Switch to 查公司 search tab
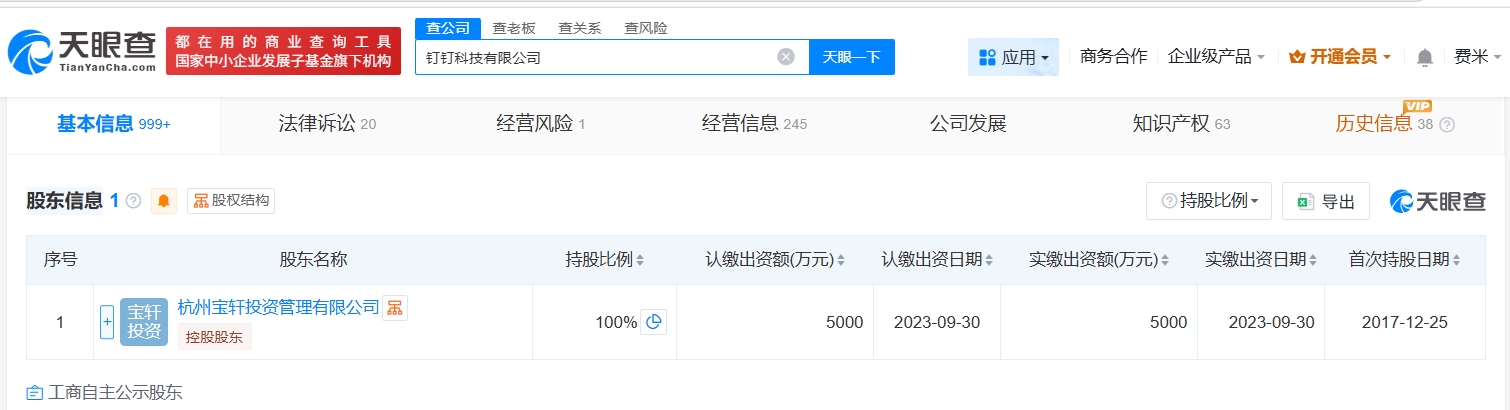1510x410 pixels. point(447,28)
